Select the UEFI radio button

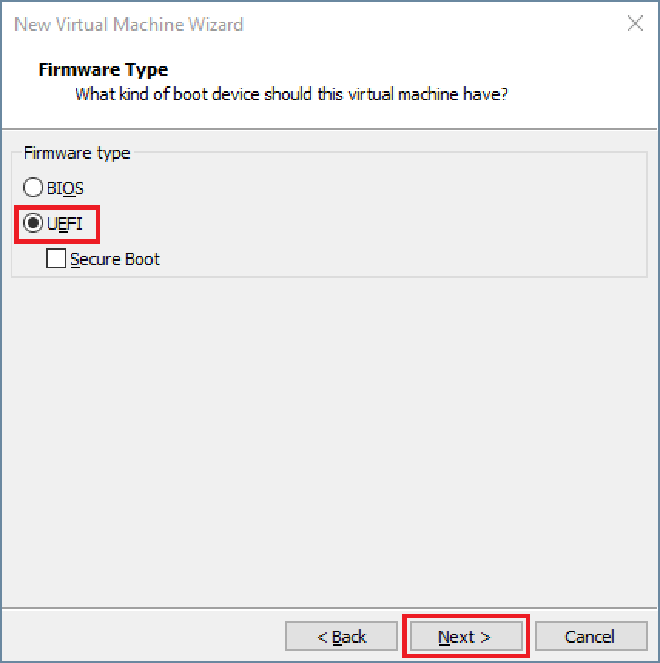[x=34, y=223]
